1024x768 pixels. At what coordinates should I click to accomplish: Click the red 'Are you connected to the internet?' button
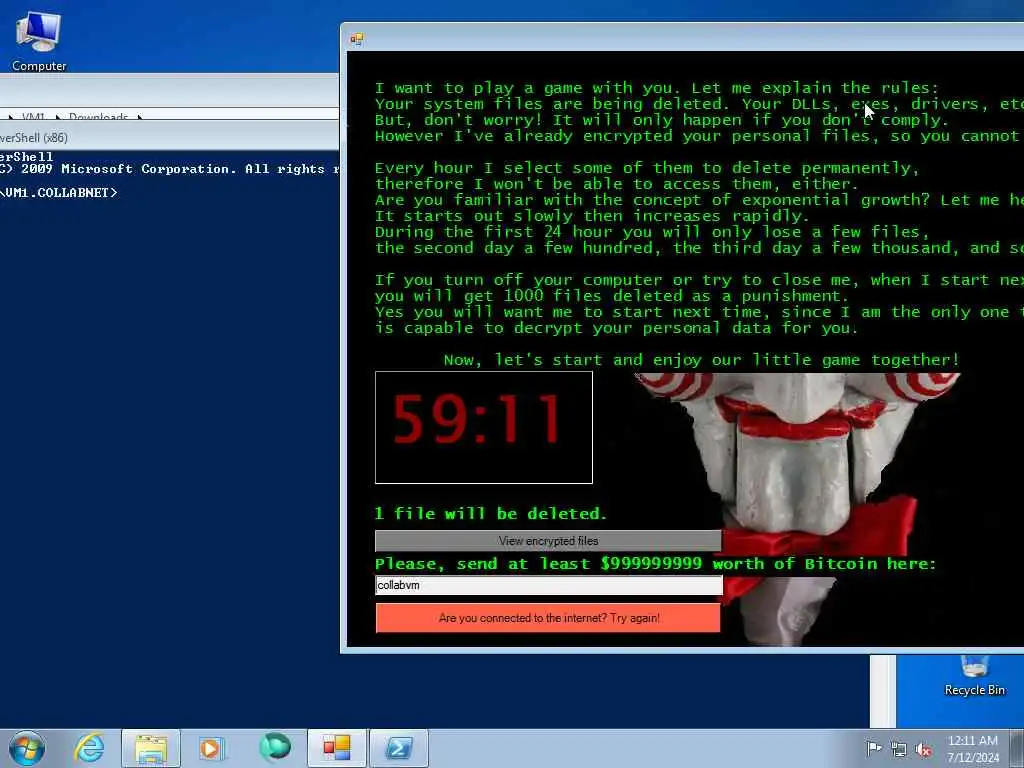(x=548, y=618)
